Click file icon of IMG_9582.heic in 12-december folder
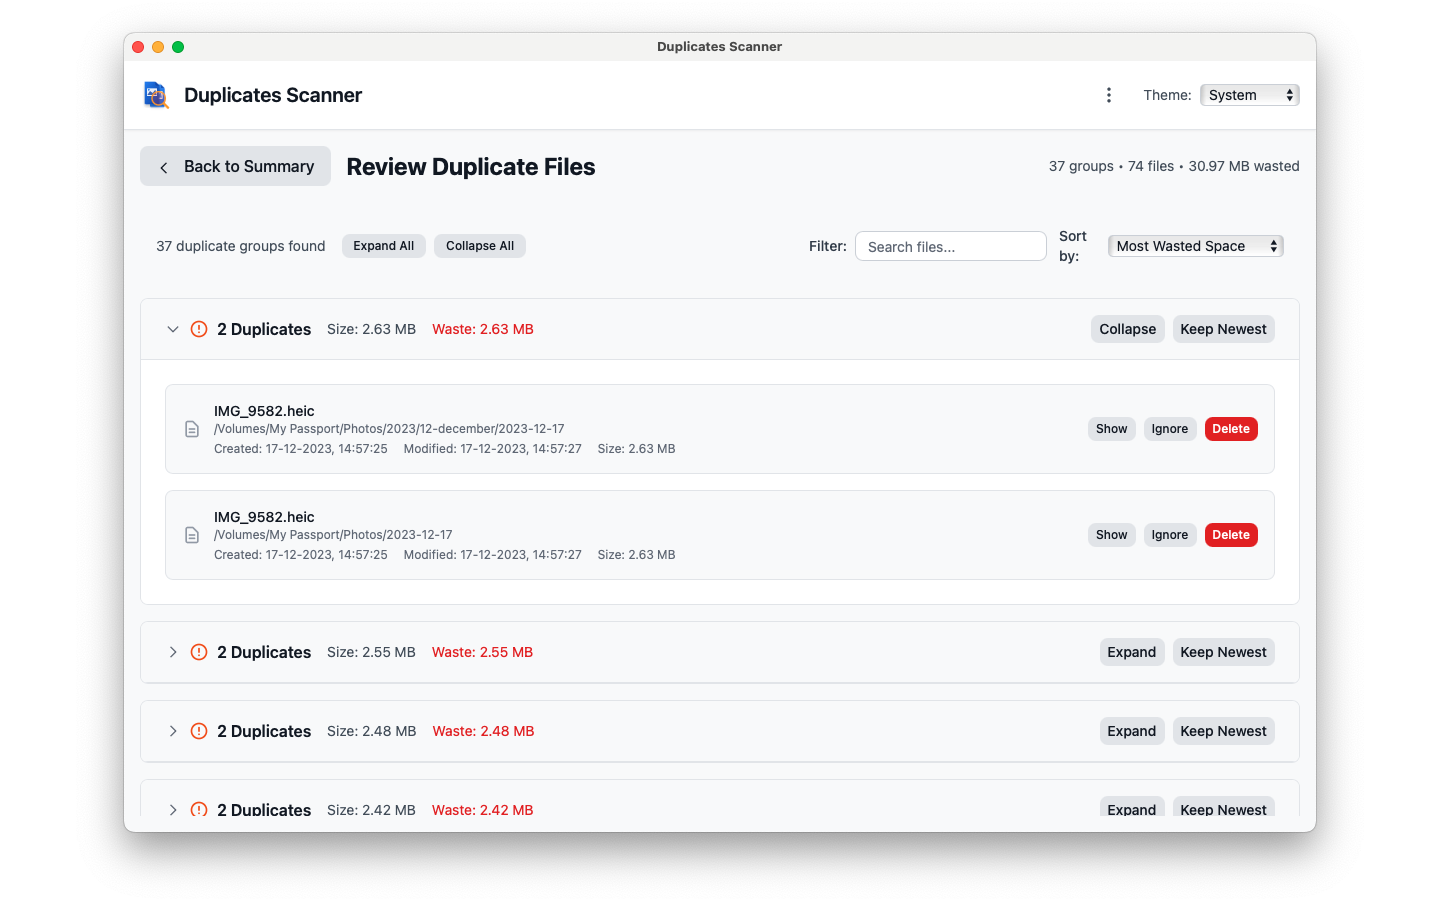Viewport: 1440px width, 900px height. click(x=192, y=429)
